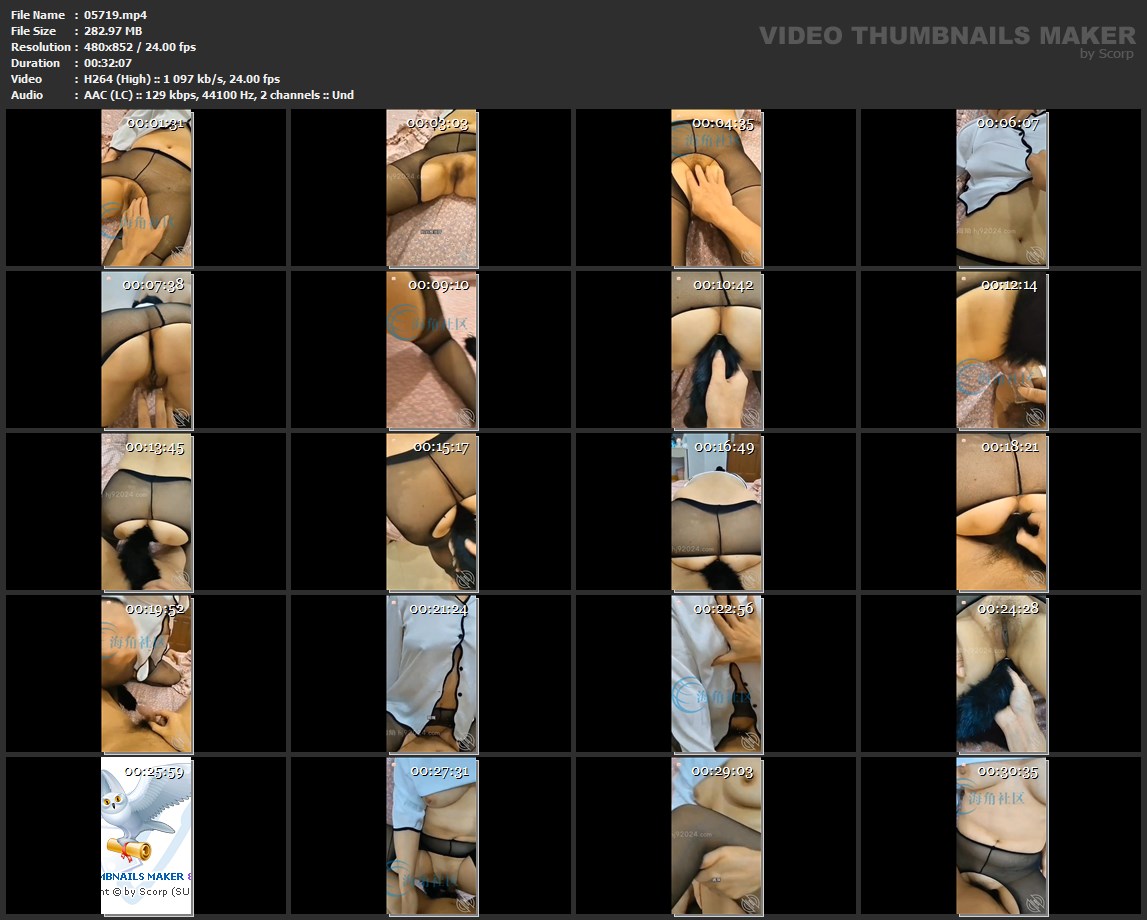Choose the thumbnail timestamped 00:22:56
This screenshot has width=1147, height=920.
click(716, 674)
